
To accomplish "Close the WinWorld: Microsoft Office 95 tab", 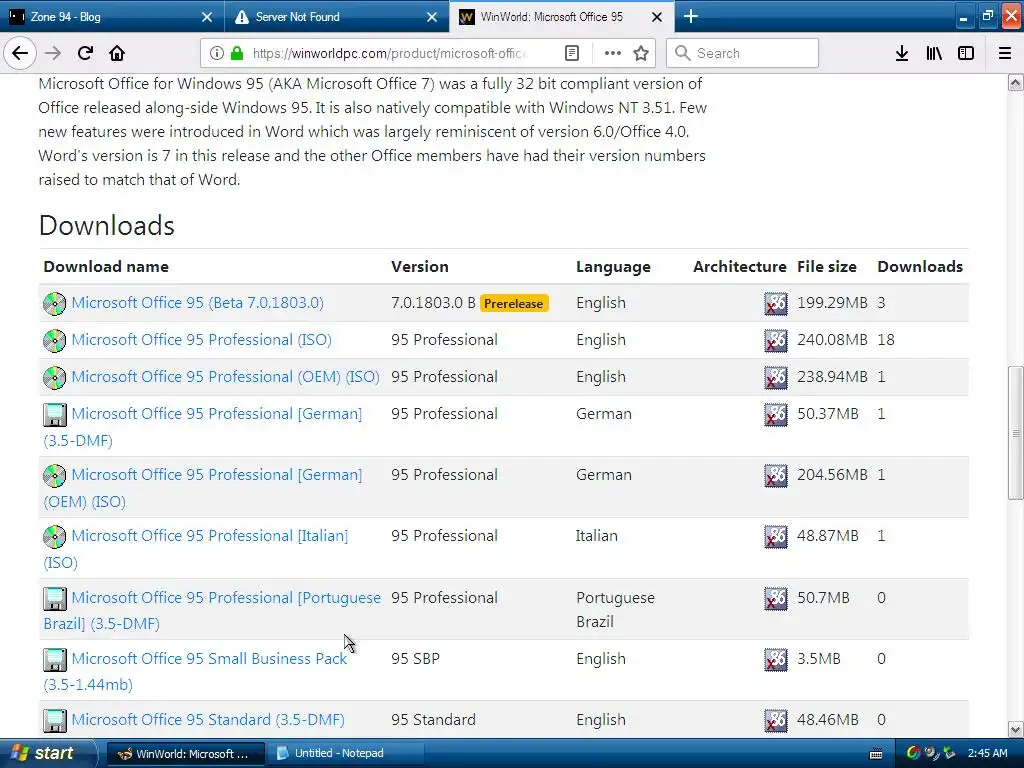I will pos(657,17).
